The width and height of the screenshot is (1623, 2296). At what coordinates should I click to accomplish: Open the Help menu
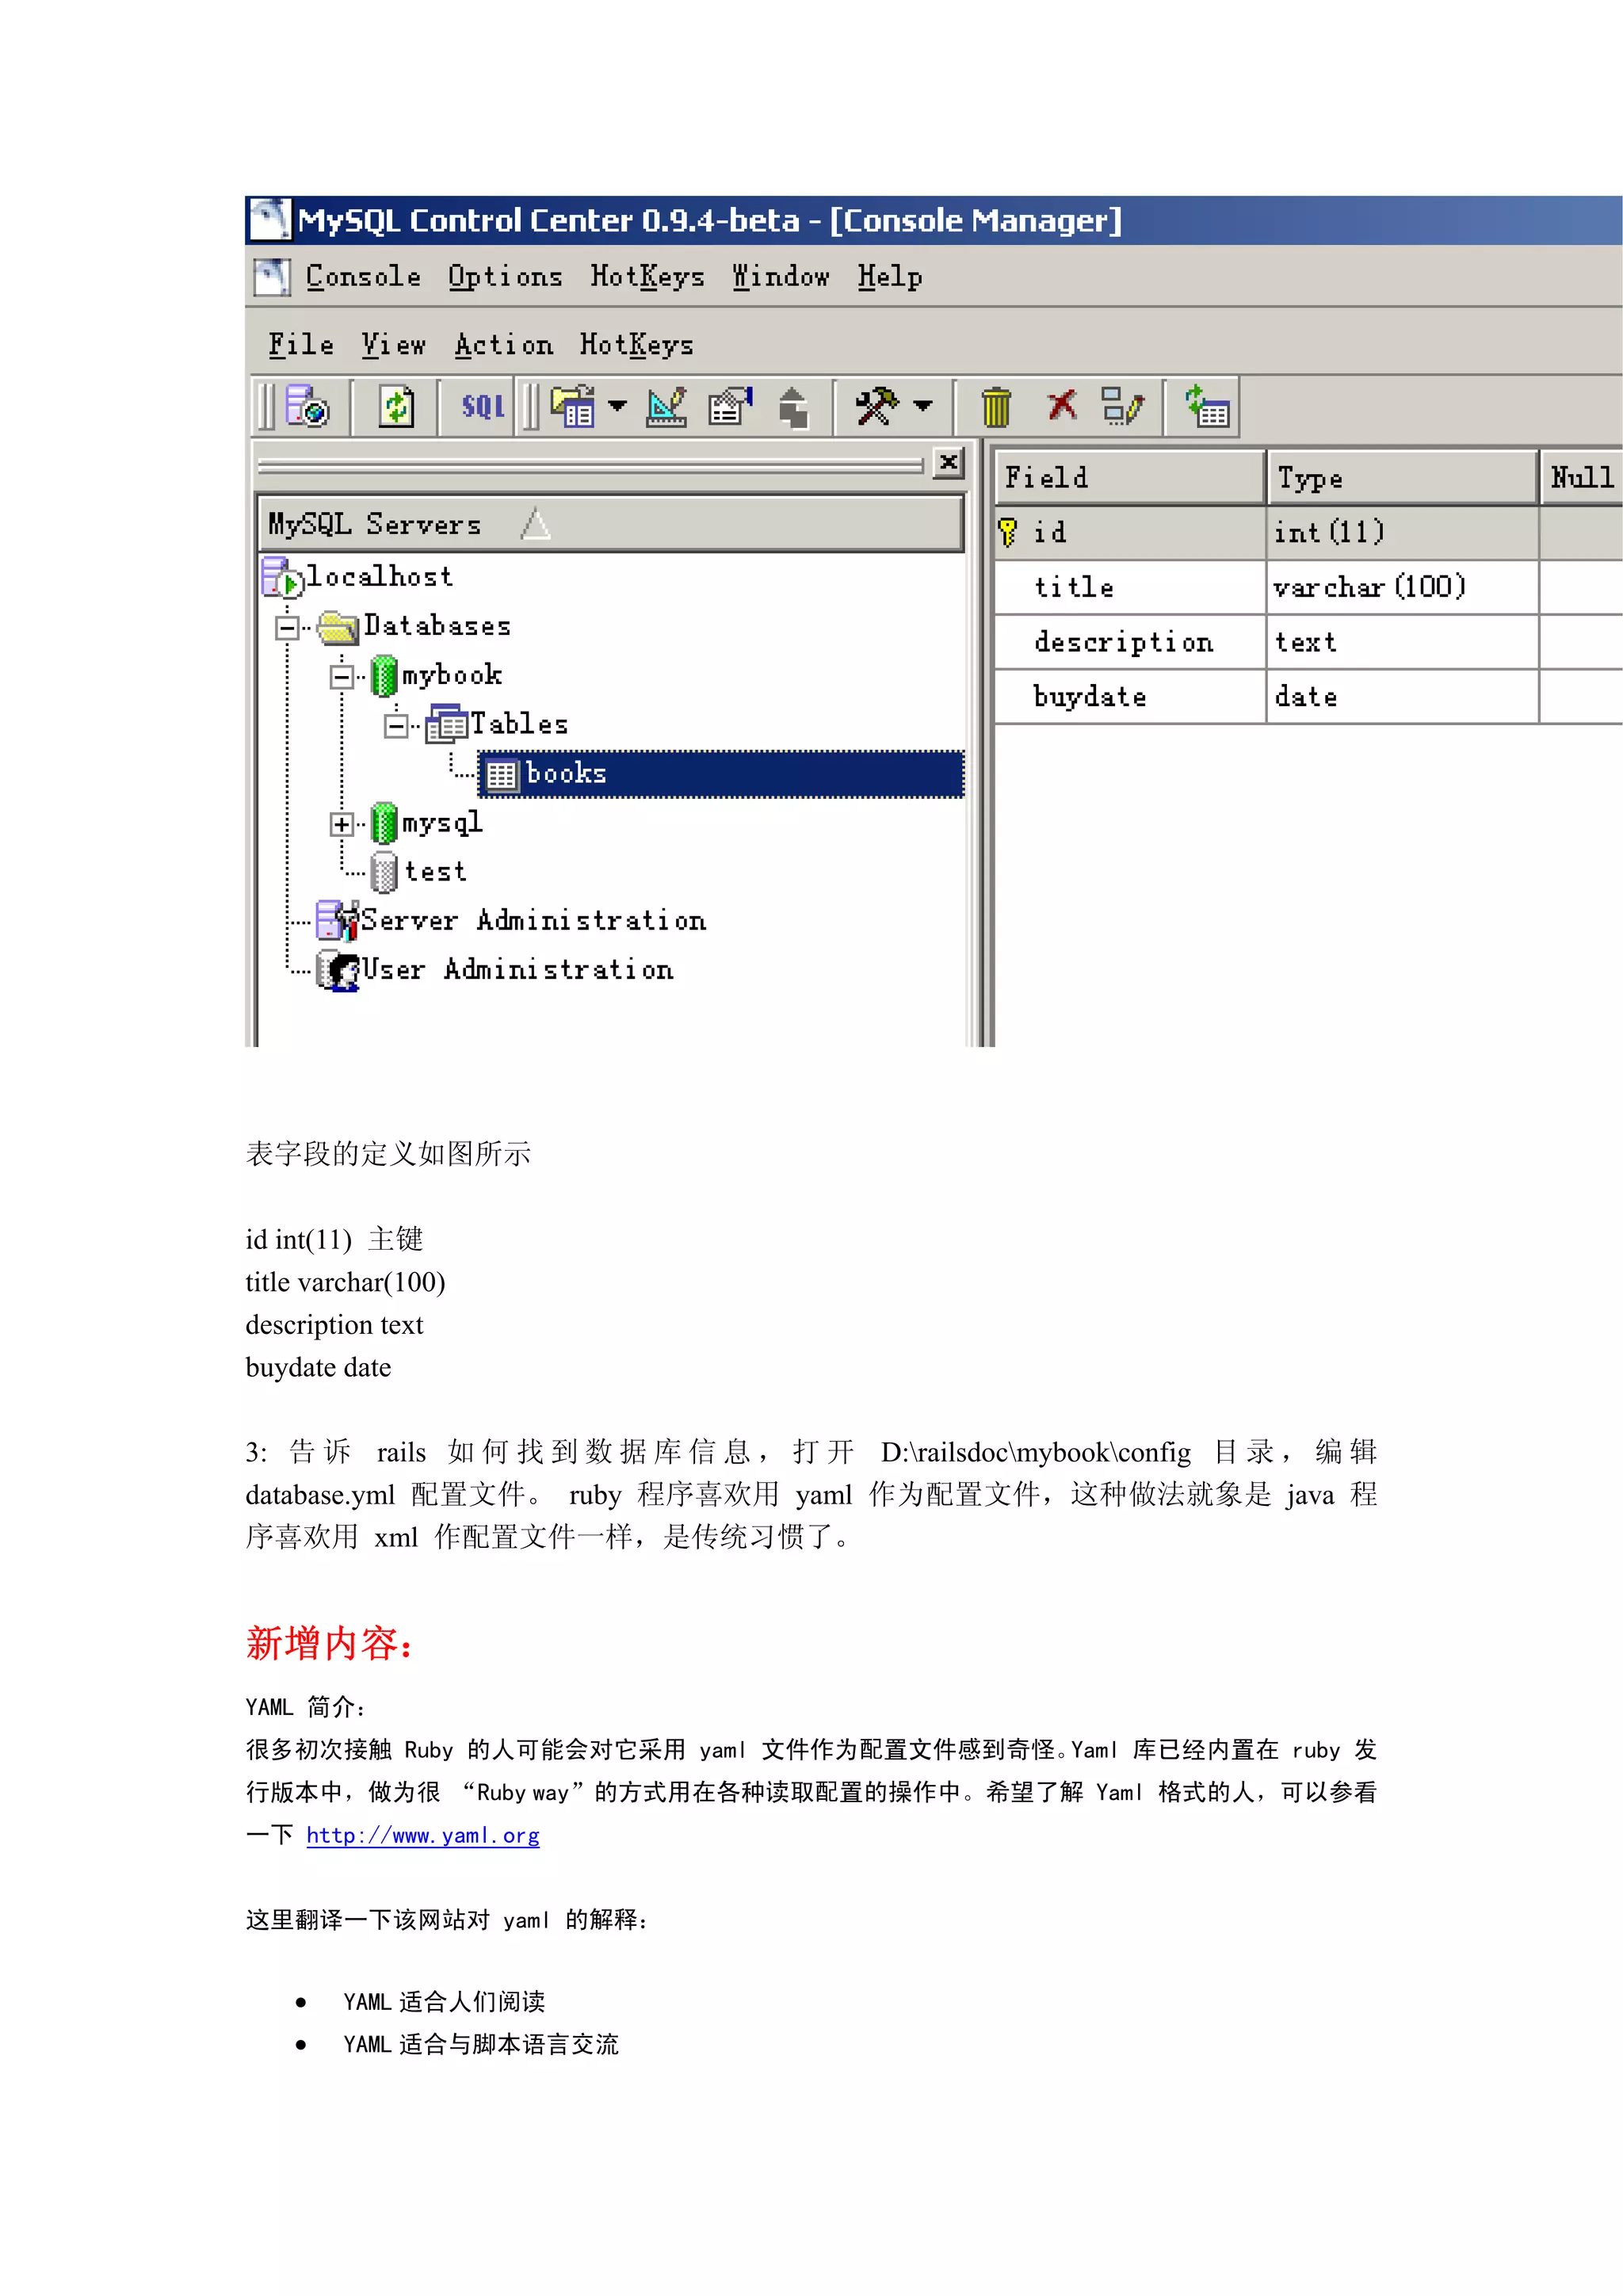(890, 277)
